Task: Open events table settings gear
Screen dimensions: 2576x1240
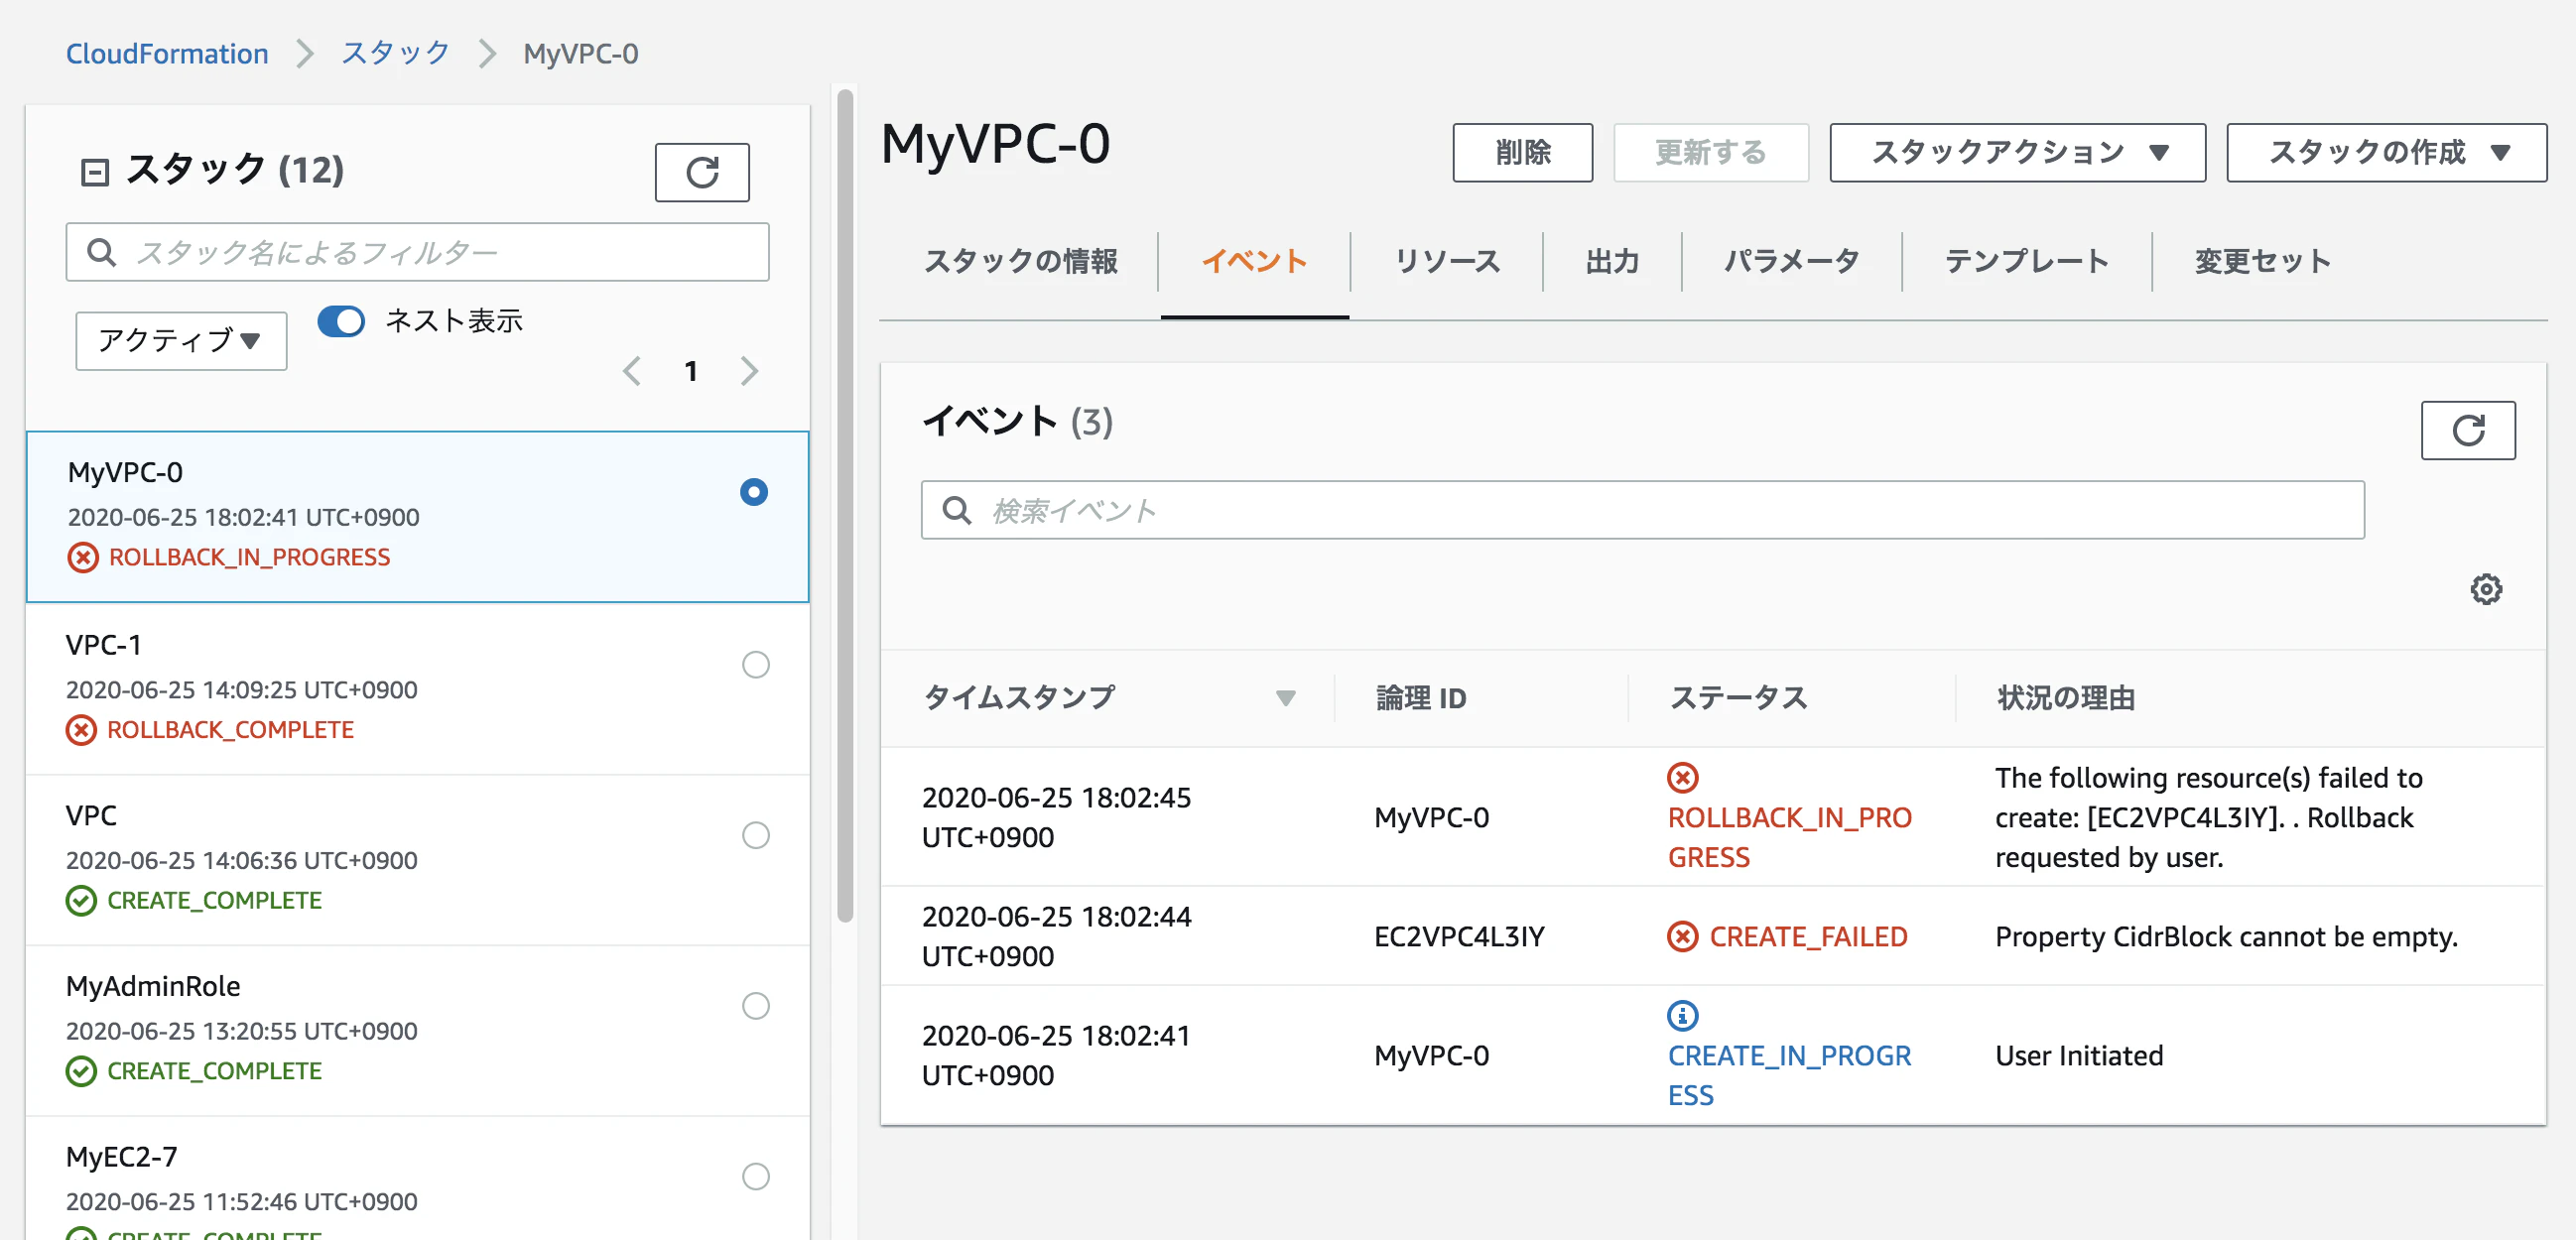Action: pyautogui.click(x=2486, y=589)
